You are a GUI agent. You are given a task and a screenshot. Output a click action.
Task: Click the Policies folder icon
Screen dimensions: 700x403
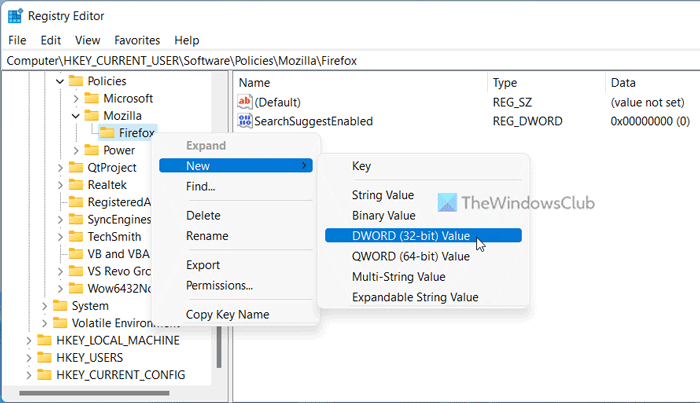point(76,81)
